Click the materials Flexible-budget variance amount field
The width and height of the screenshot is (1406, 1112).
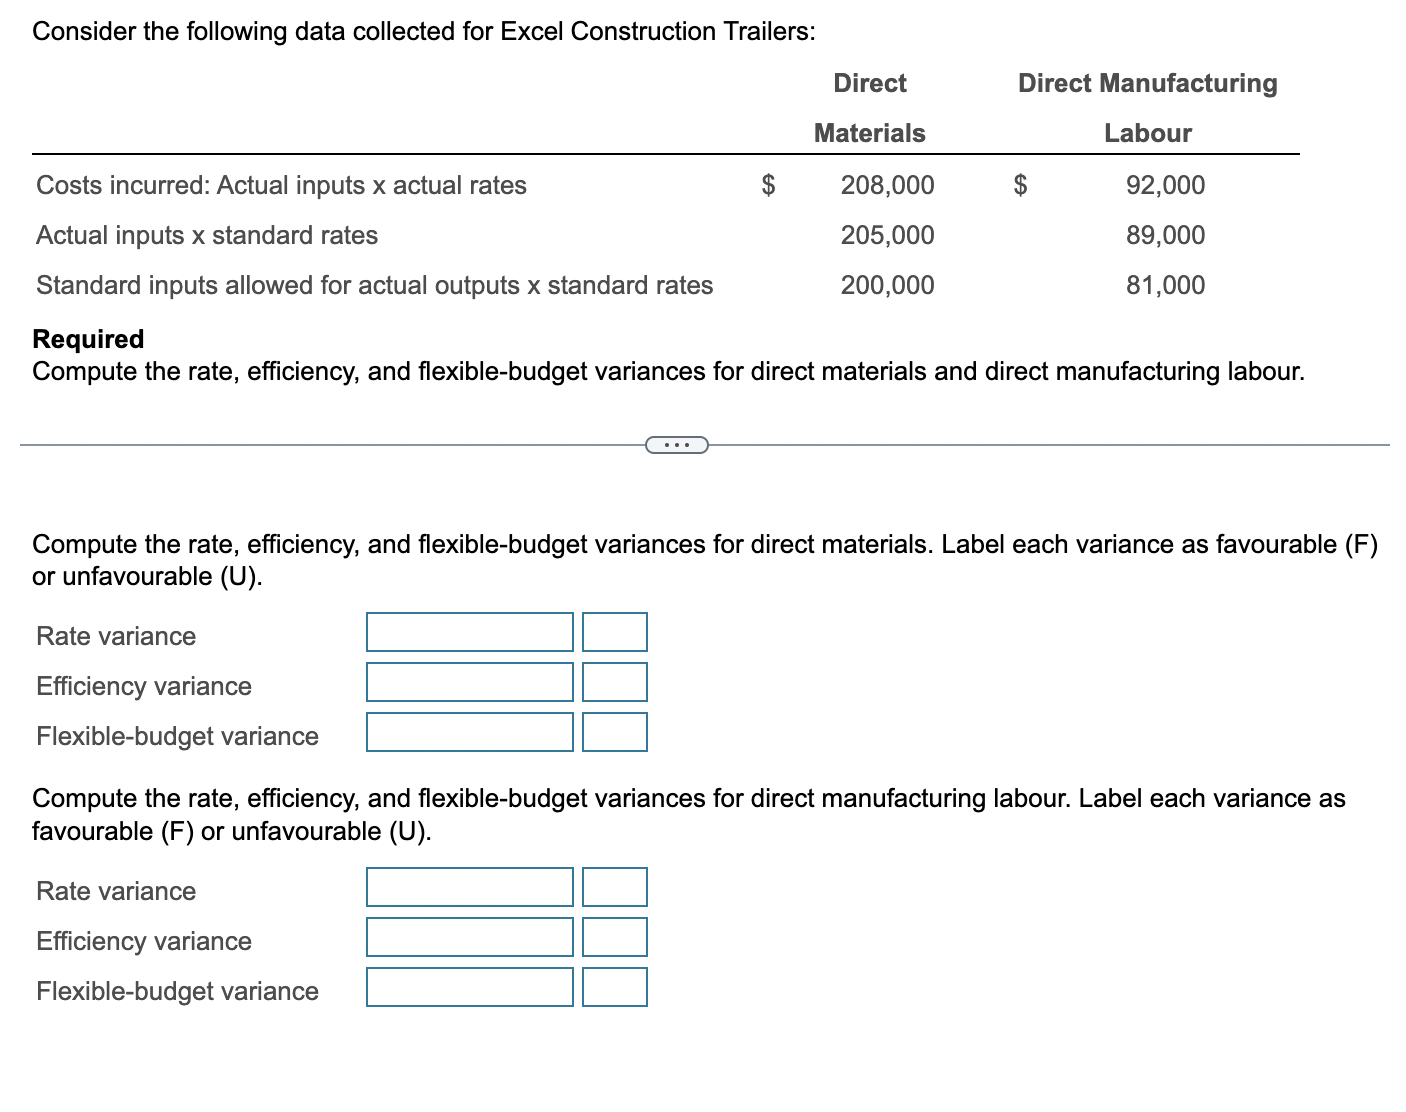pos(469,732)
